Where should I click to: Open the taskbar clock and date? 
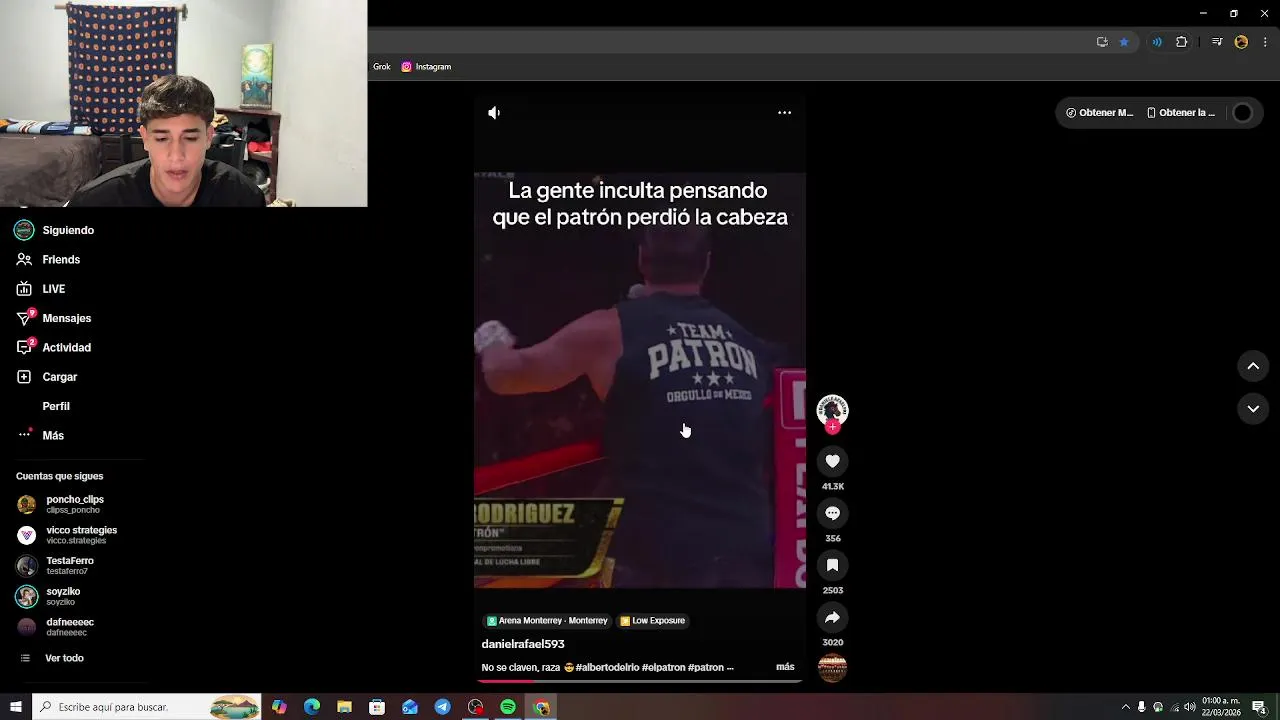1221,707
